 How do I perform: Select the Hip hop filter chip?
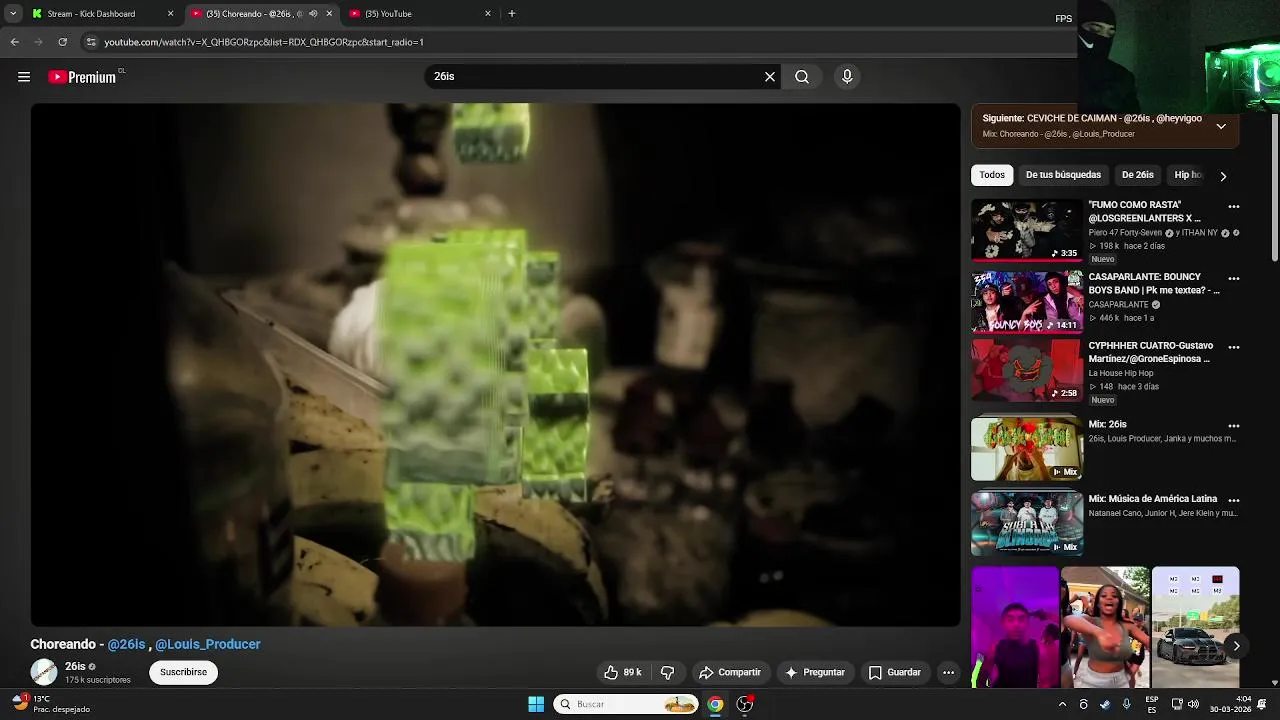pos(1188,175)
